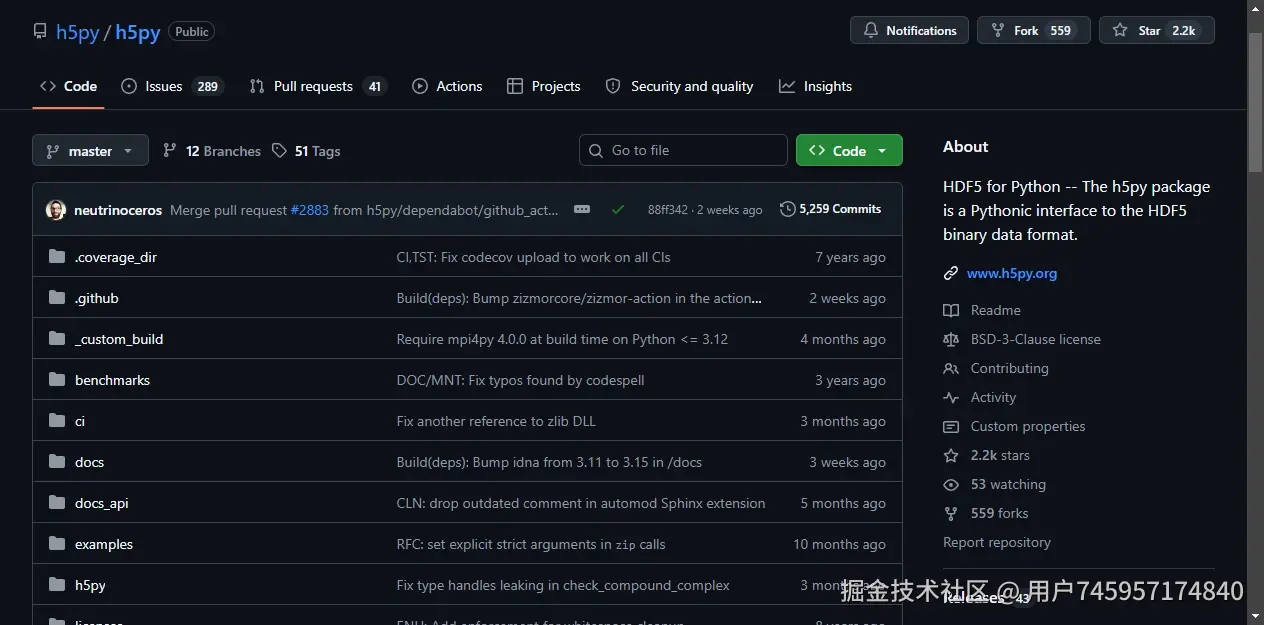Click the Activity pulse icon

(951, 397)
